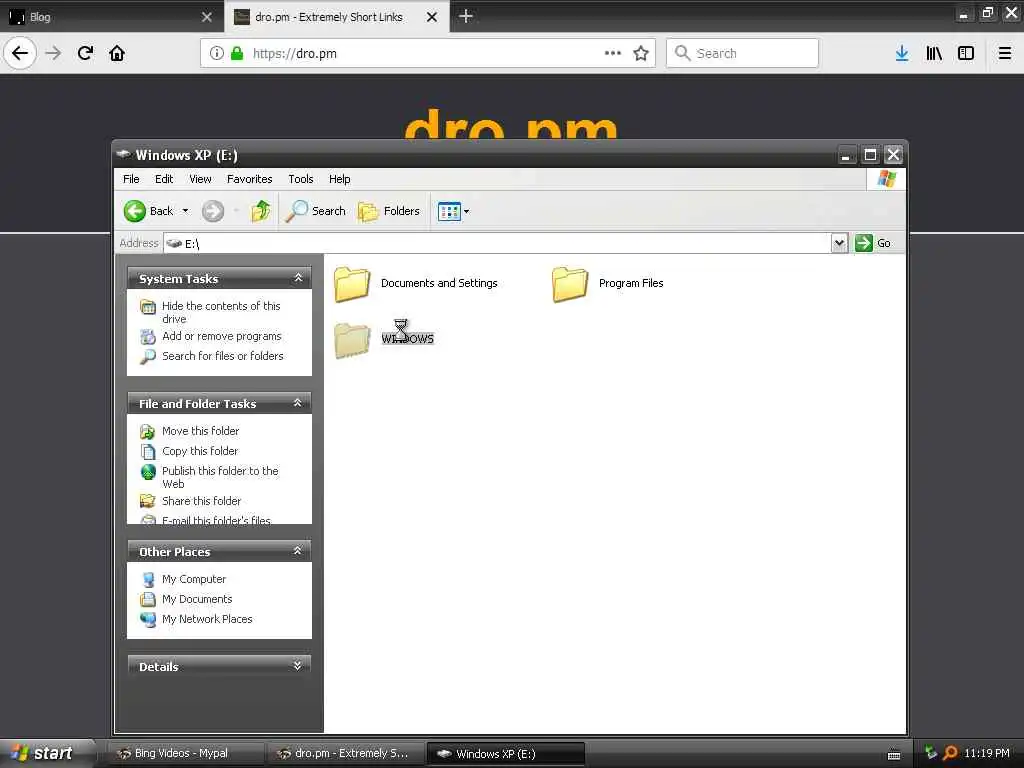This screenshot has height=768, width=1024.
Task: Collapse the System Tasks panel
Action: tap(298, 278)
